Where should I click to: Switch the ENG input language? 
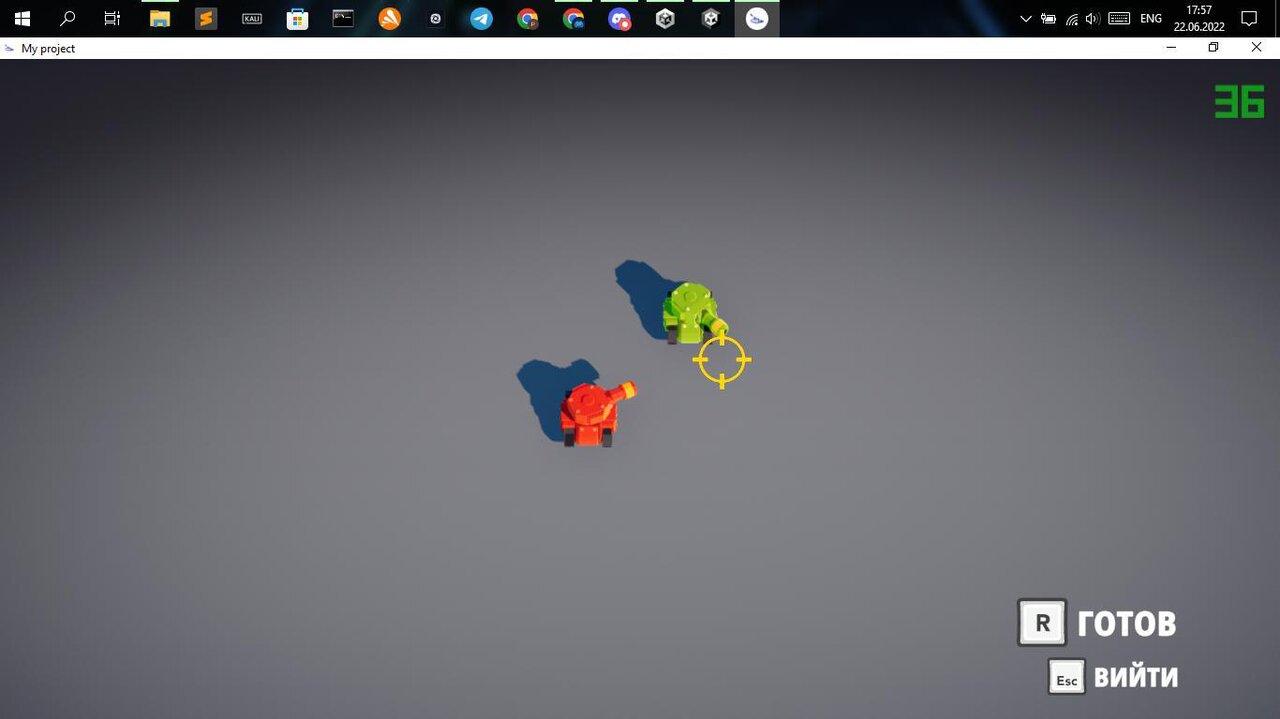(1151, 18)
